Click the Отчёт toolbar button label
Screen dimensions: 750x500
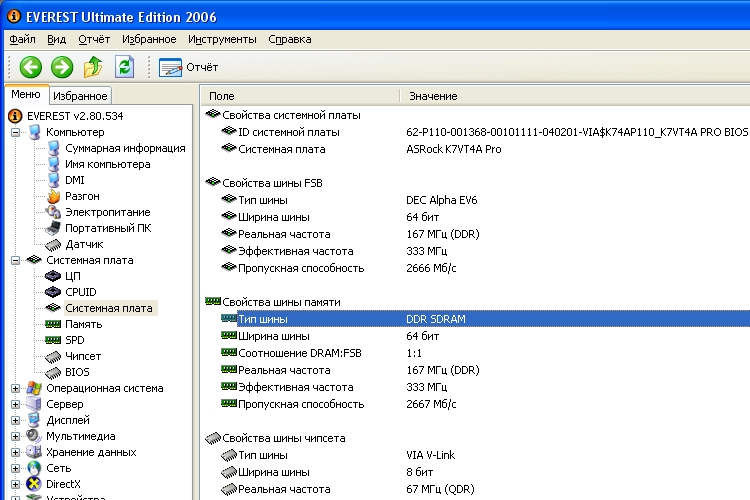tap(202, 67)
